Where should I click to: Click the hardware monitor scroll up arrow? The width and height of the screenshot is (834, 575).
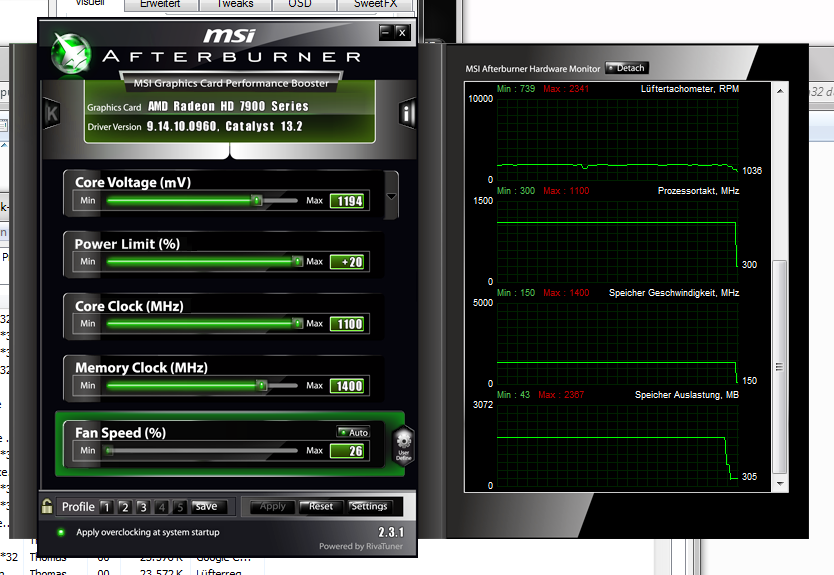(780, 91)
